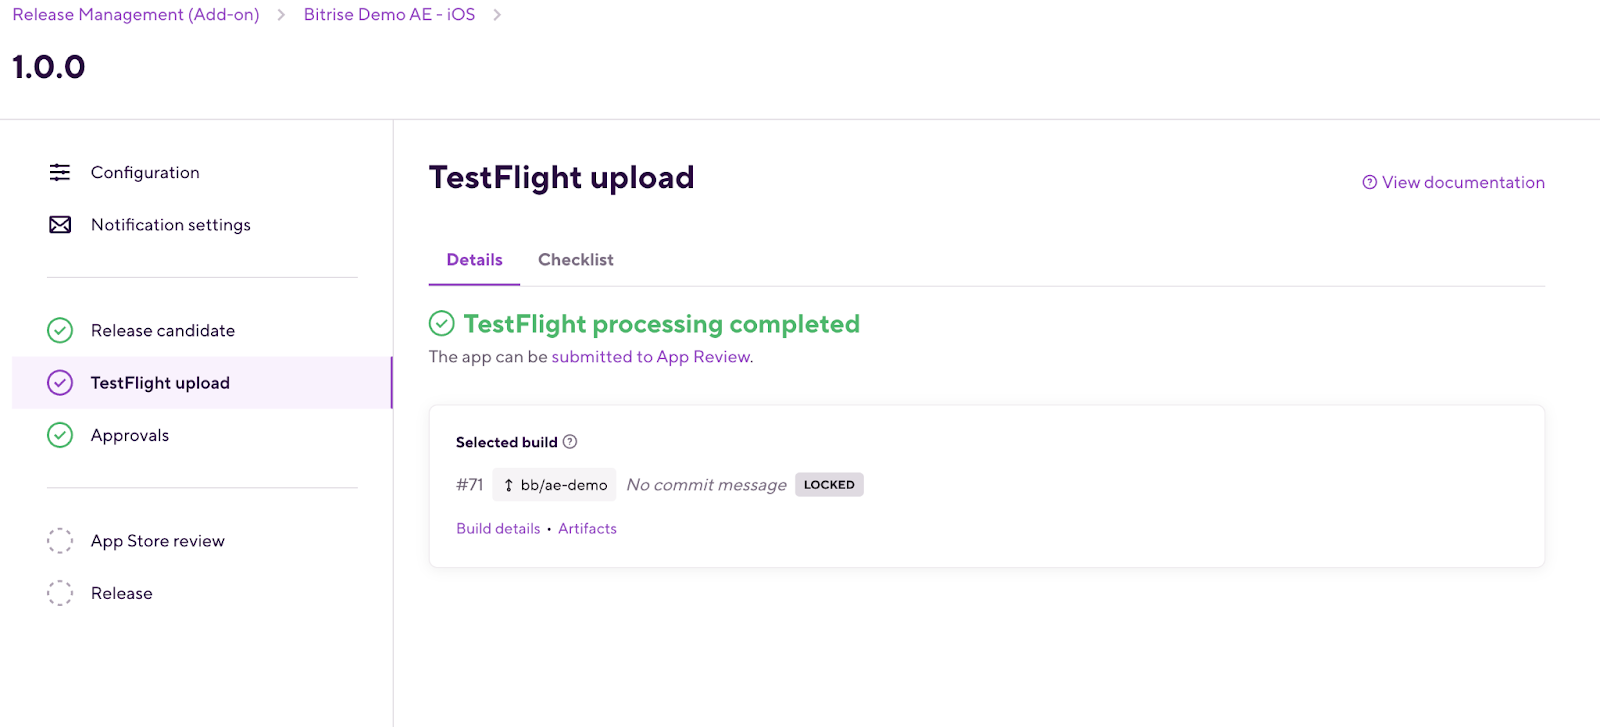Click the Notification settings envelope icon
The image size is (1600, 727).
[60, 225]
